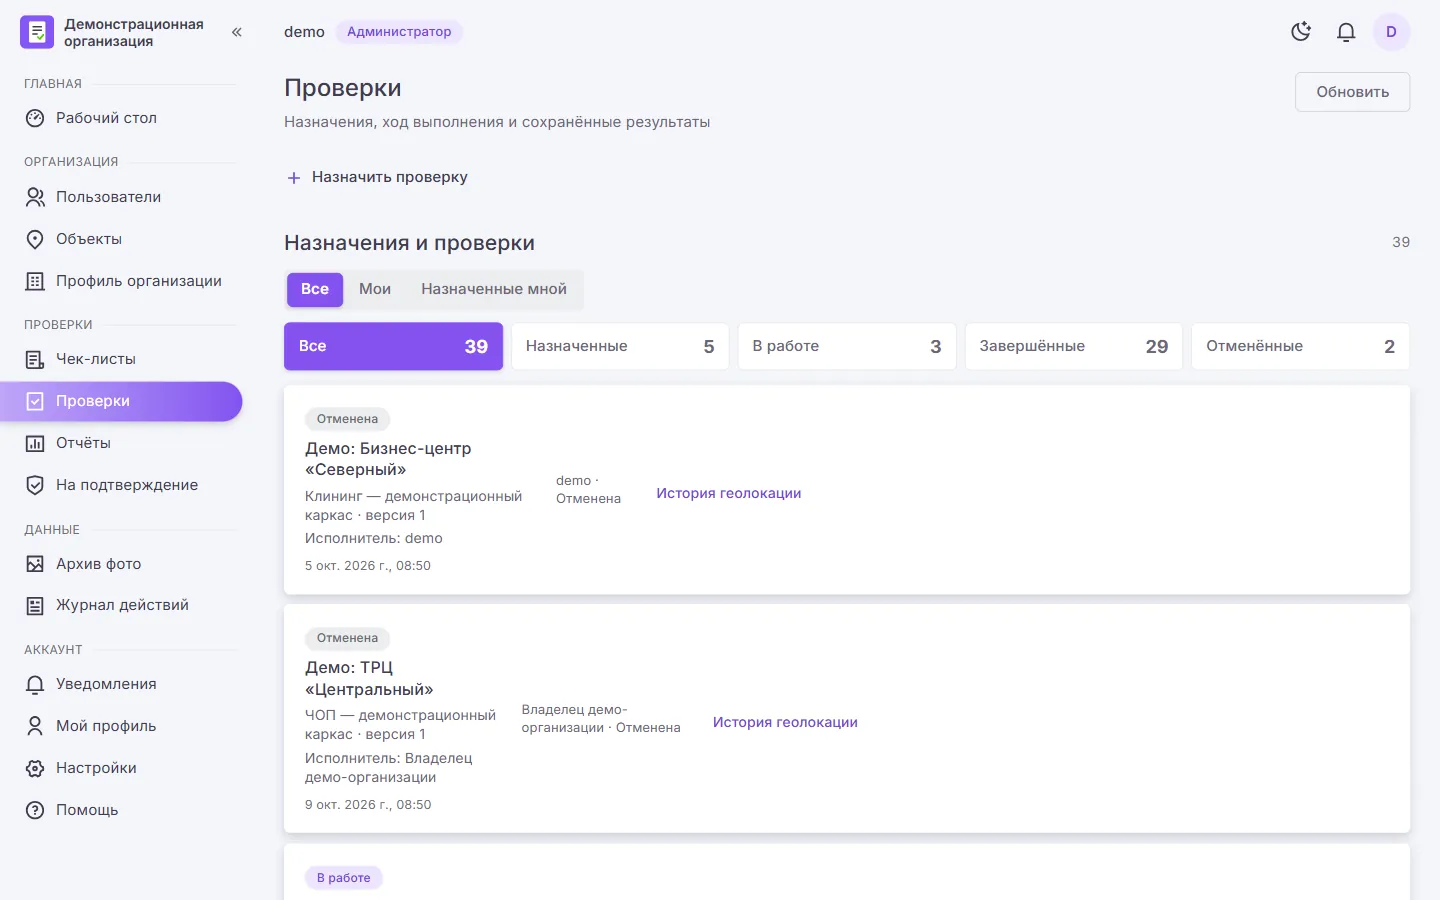Screen dimensions: 1440x900
Task: Click the Архив фото image icon
Action: [35, 564]
